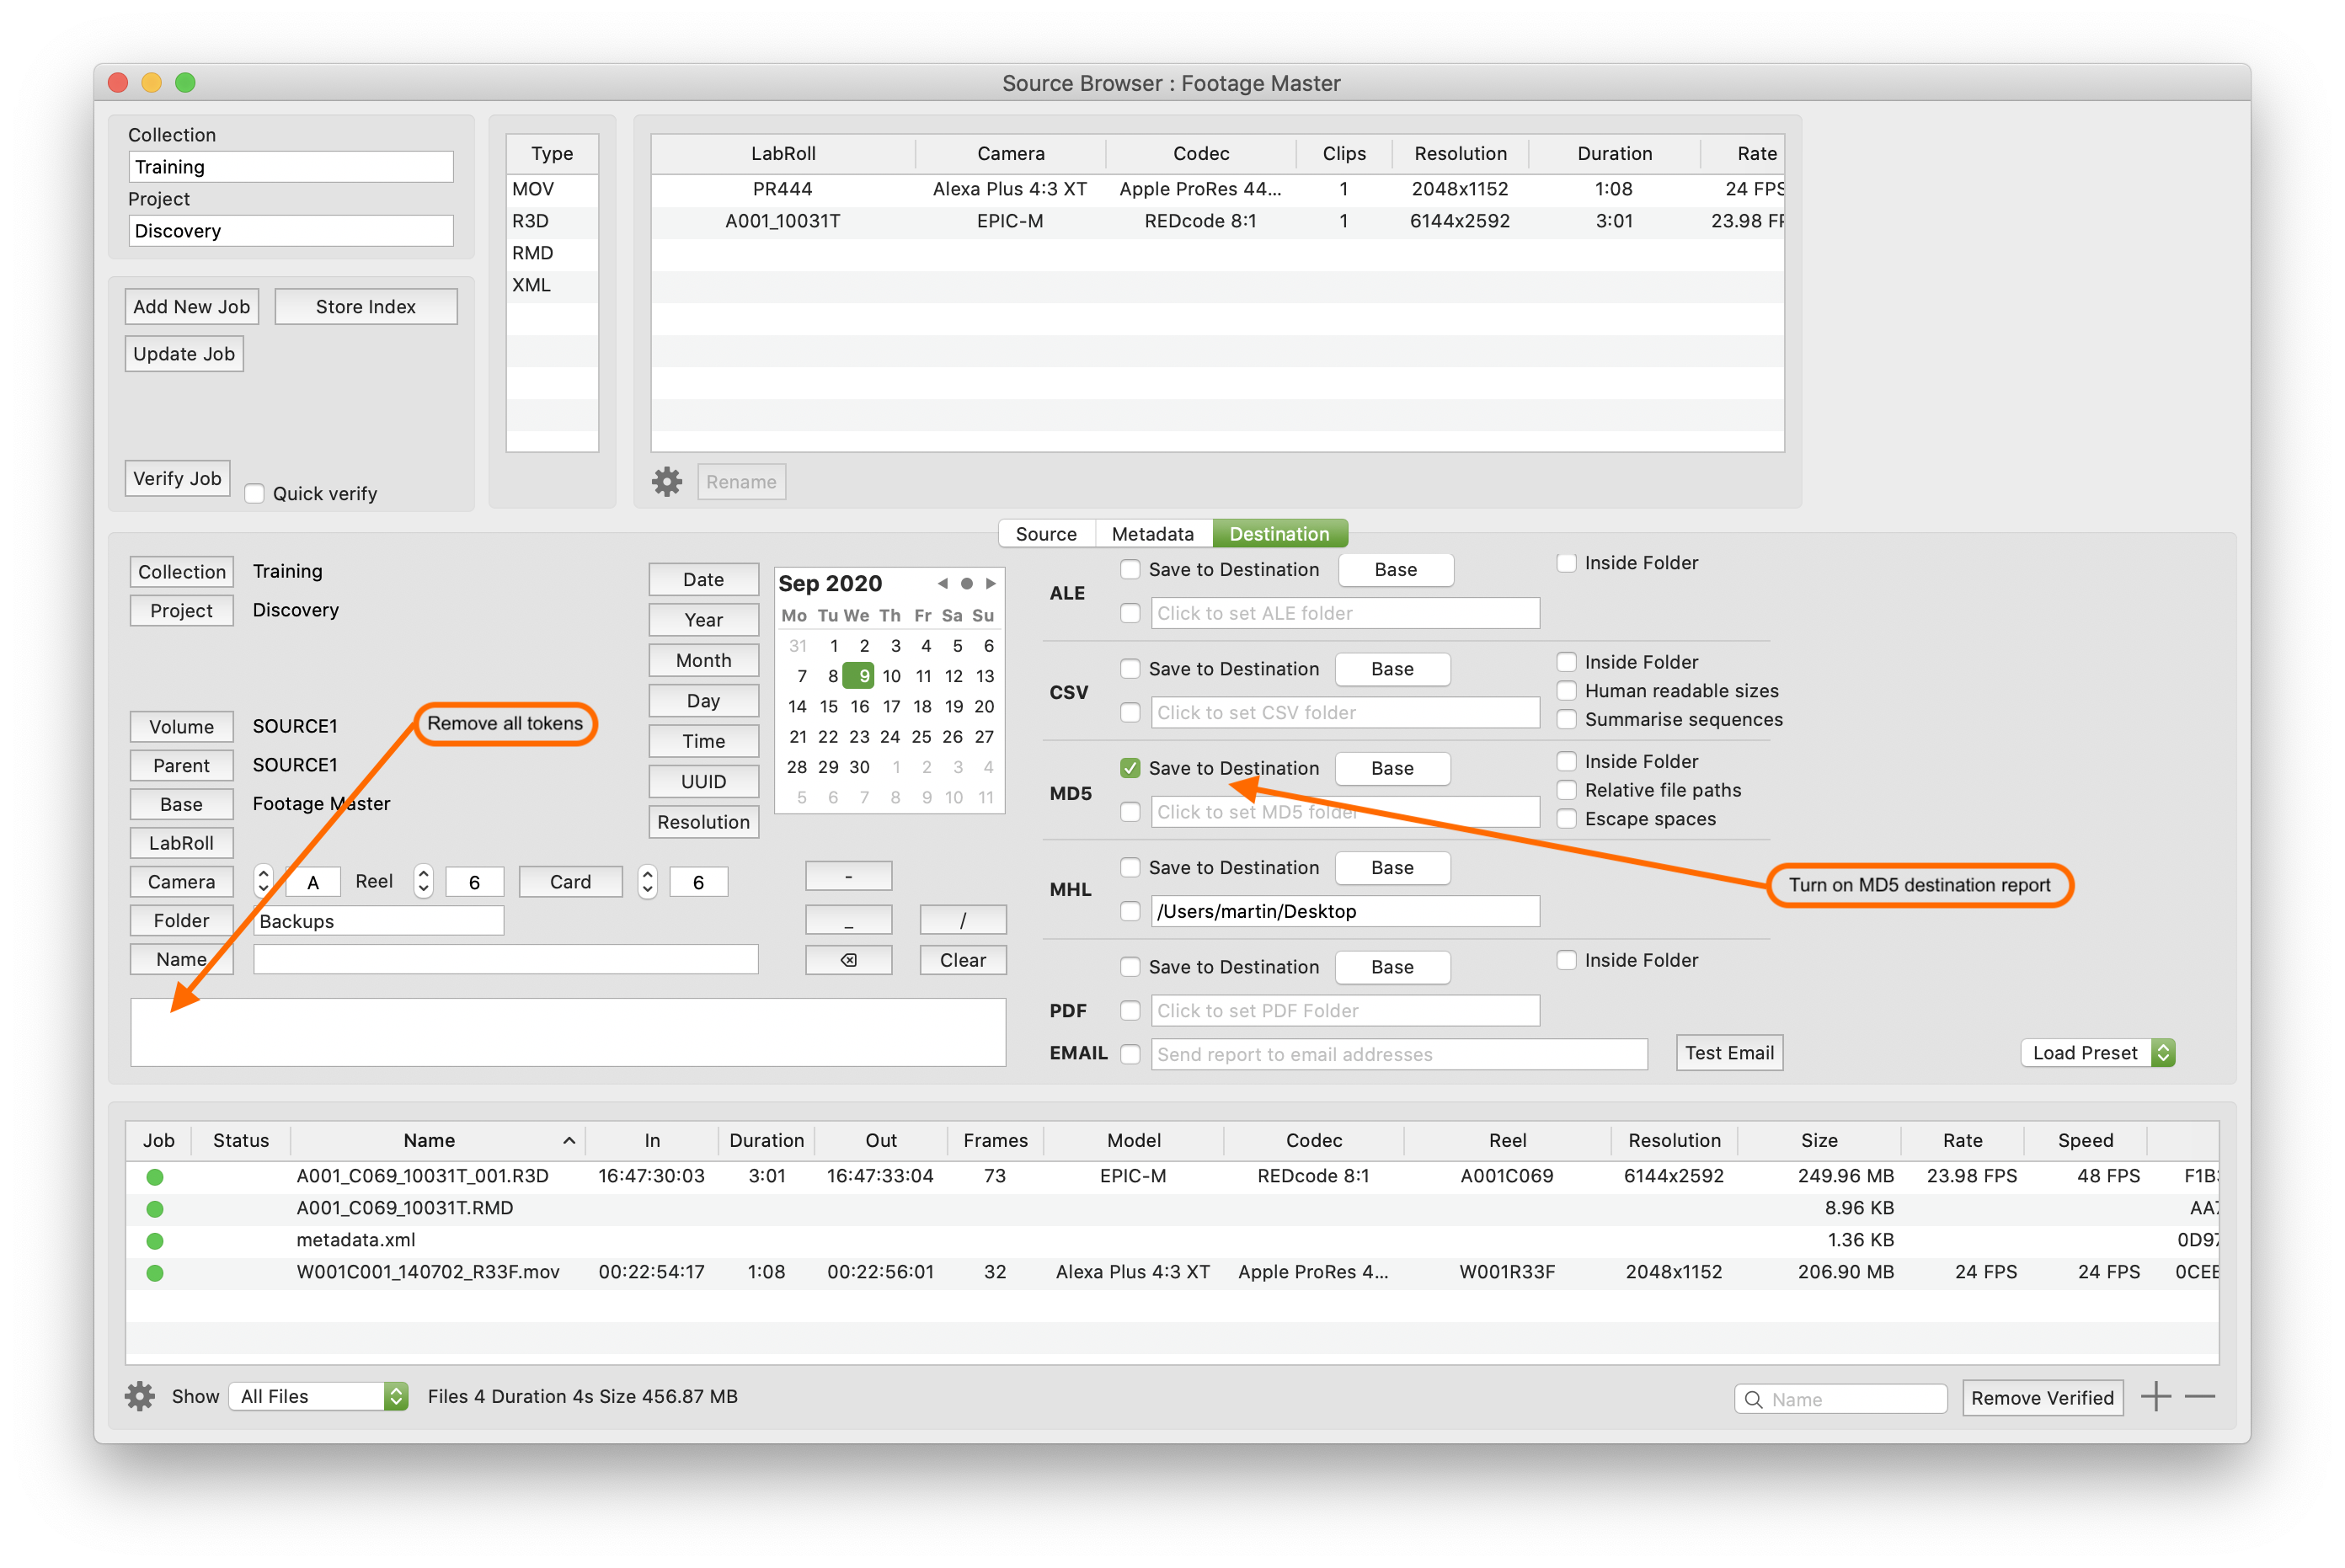The width and height of the screenshot is (2345, 1568).
Task: Uncheck MD5 Save to Destination
Action: (1130, 768)
